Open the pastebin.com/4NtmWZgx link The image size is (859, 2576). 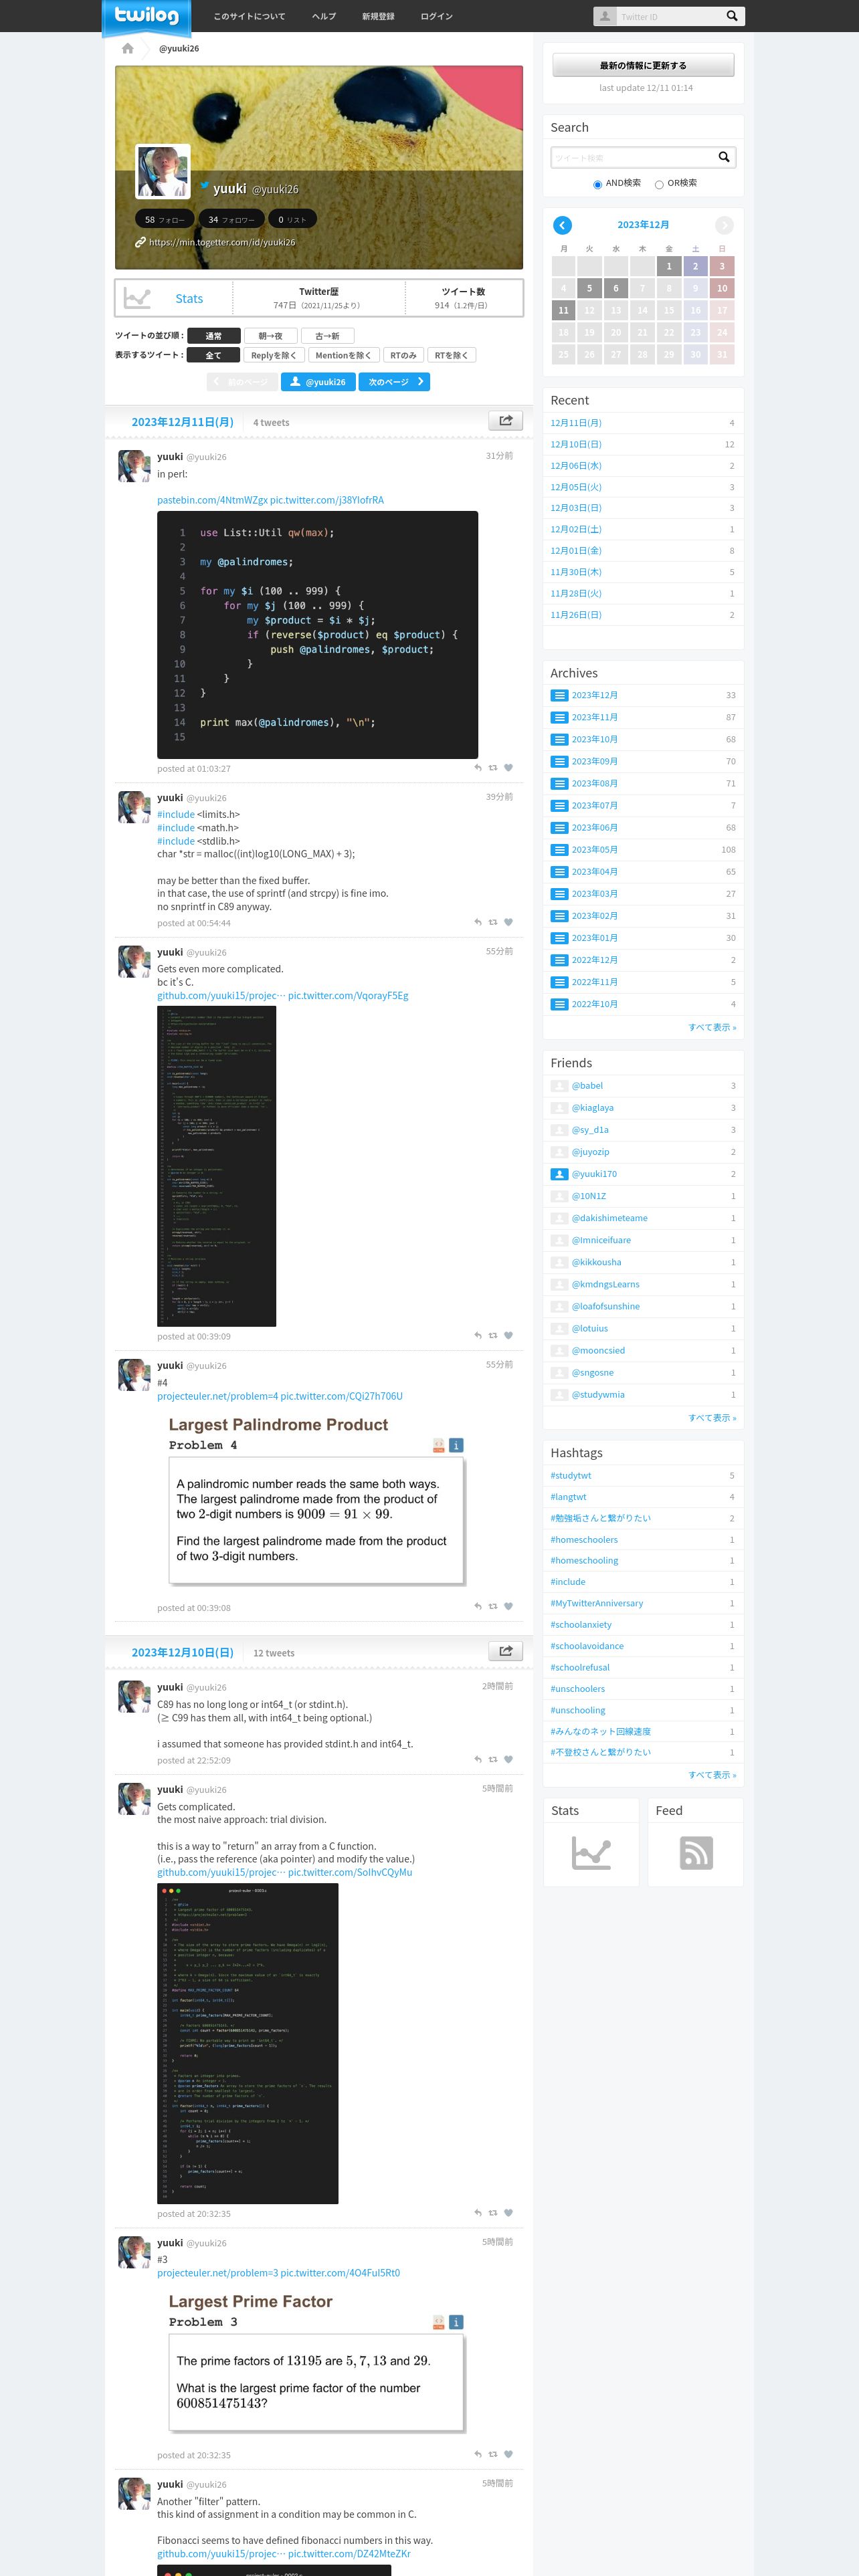tap(212, 500)
